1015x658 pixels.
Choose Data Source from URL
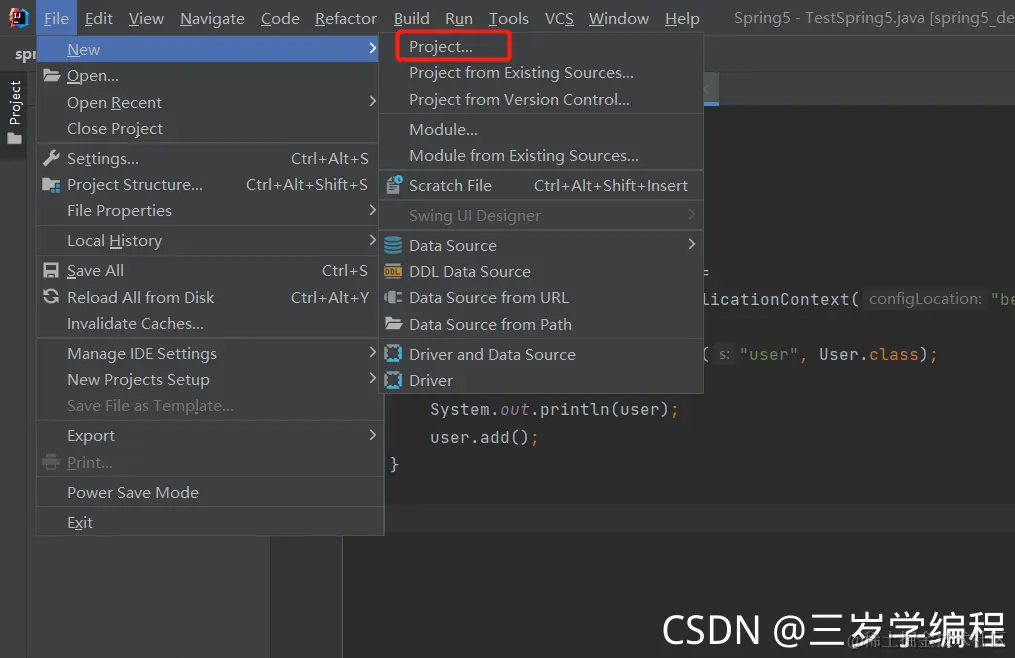541,297
